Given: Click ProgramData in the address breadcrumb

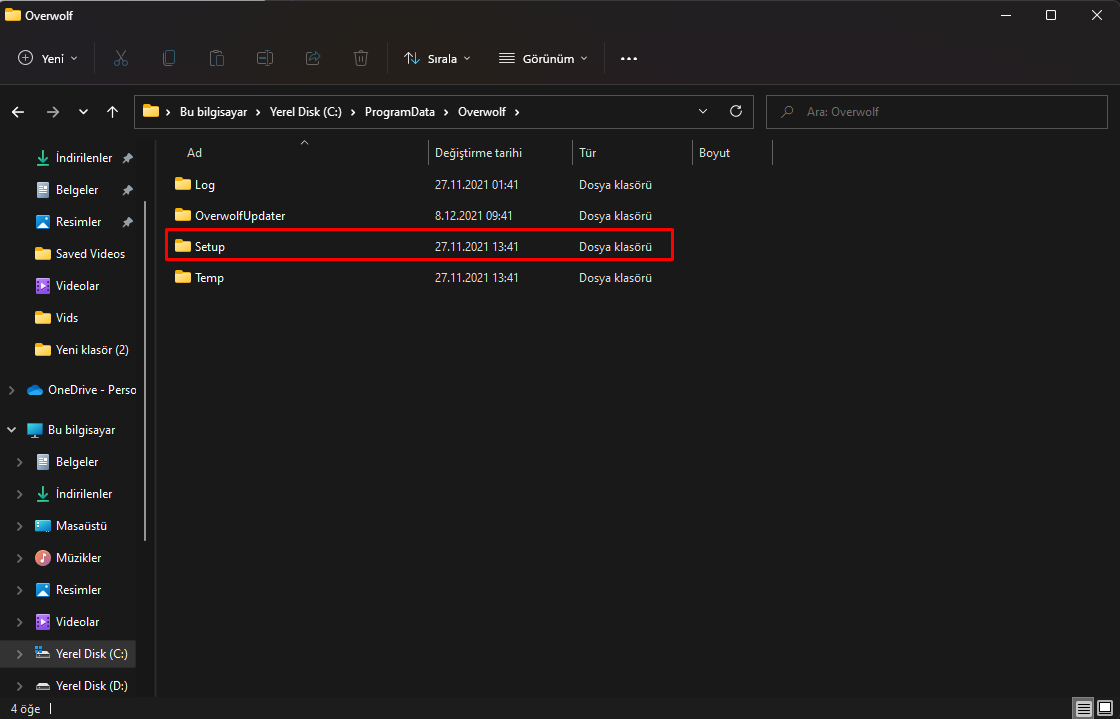Looking at the screenshot, I should point(401,112).
